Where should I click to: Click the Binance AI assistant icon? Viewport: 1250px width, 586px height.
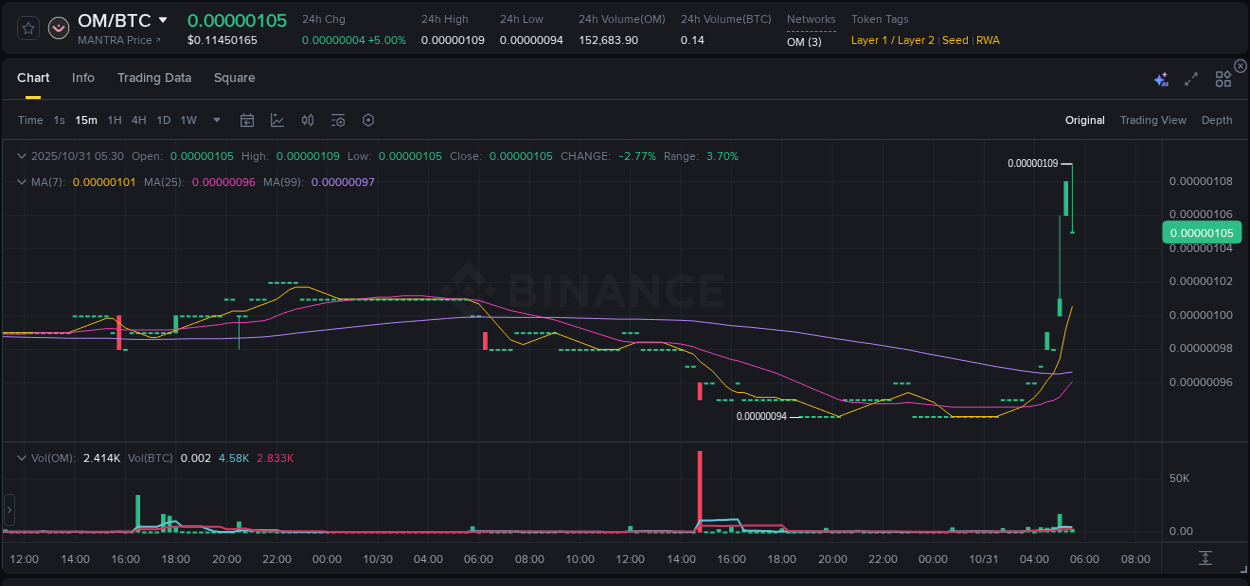tap(1161, 77)
